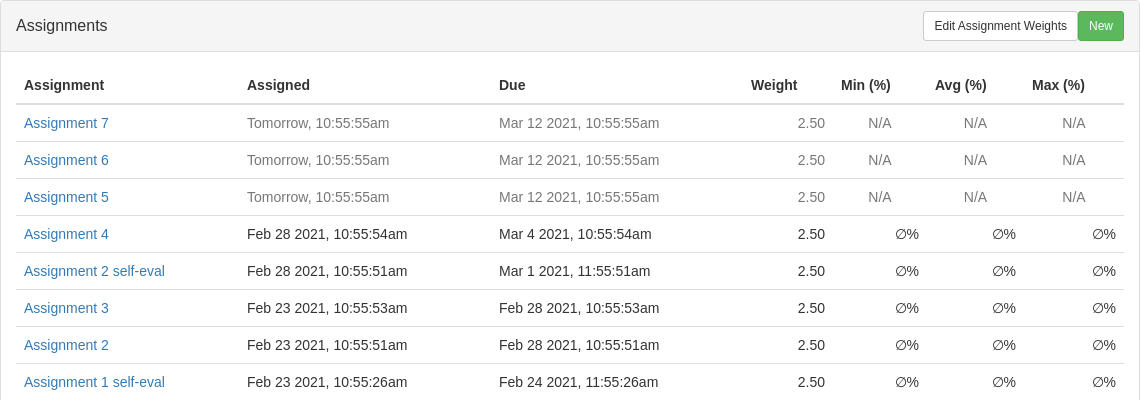Click the Assignments panel heading
The height and width of the screenshot is (400, 1140).
(62, 26)
